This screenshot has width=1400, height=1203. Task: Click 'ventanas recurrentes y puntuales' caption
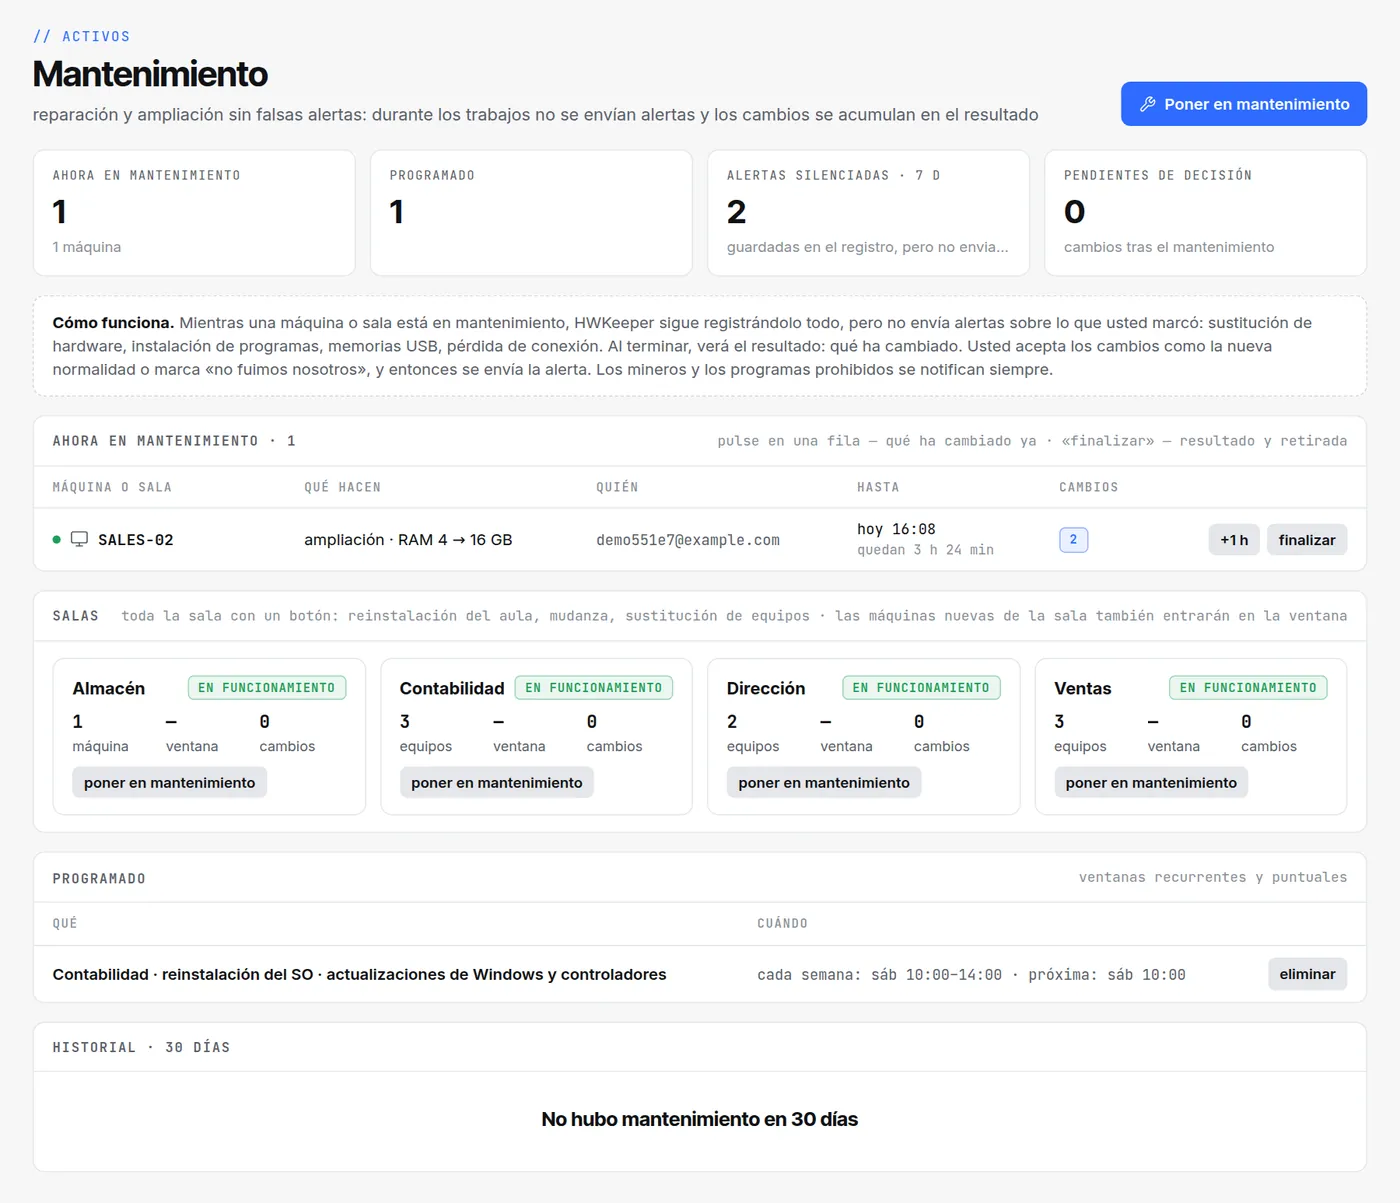(x=1213, y=877)
